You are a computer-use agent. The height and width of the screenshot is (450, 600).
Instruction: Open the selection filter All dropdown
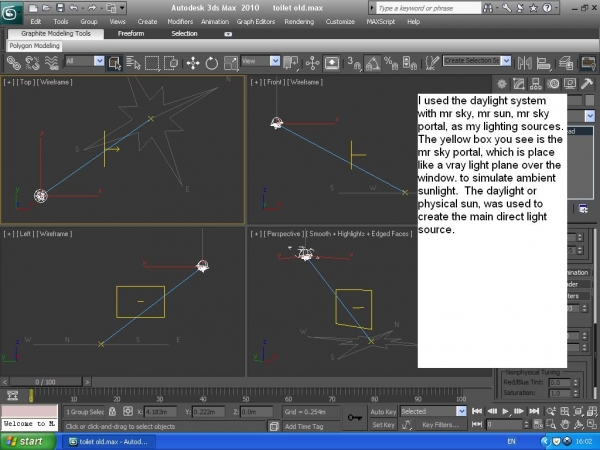coord(99,61)
